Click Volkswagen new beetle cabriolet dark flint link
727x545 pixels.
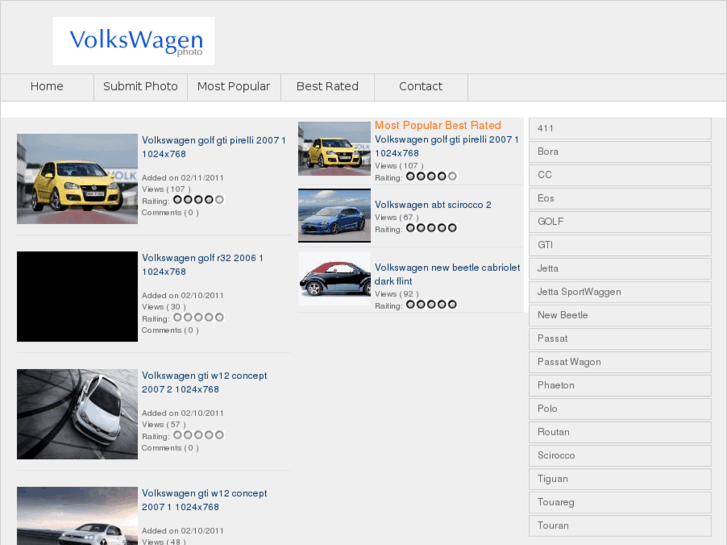pos(447,275)
